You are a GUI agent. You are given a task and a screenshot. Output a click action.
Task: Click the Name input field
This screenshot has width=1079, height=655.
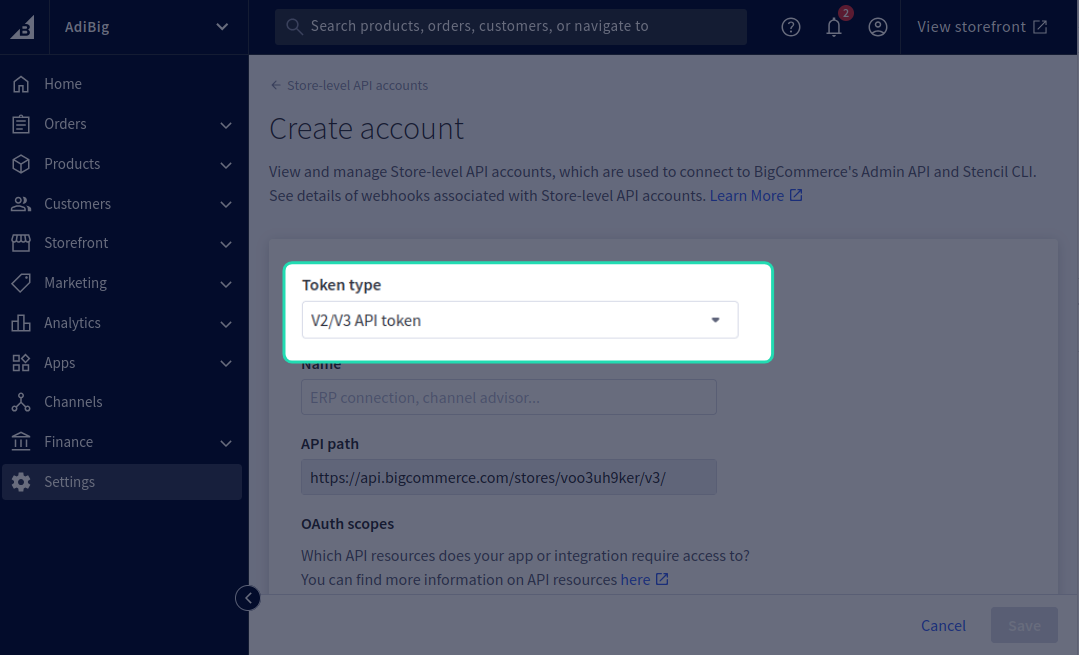coord(509,397)
